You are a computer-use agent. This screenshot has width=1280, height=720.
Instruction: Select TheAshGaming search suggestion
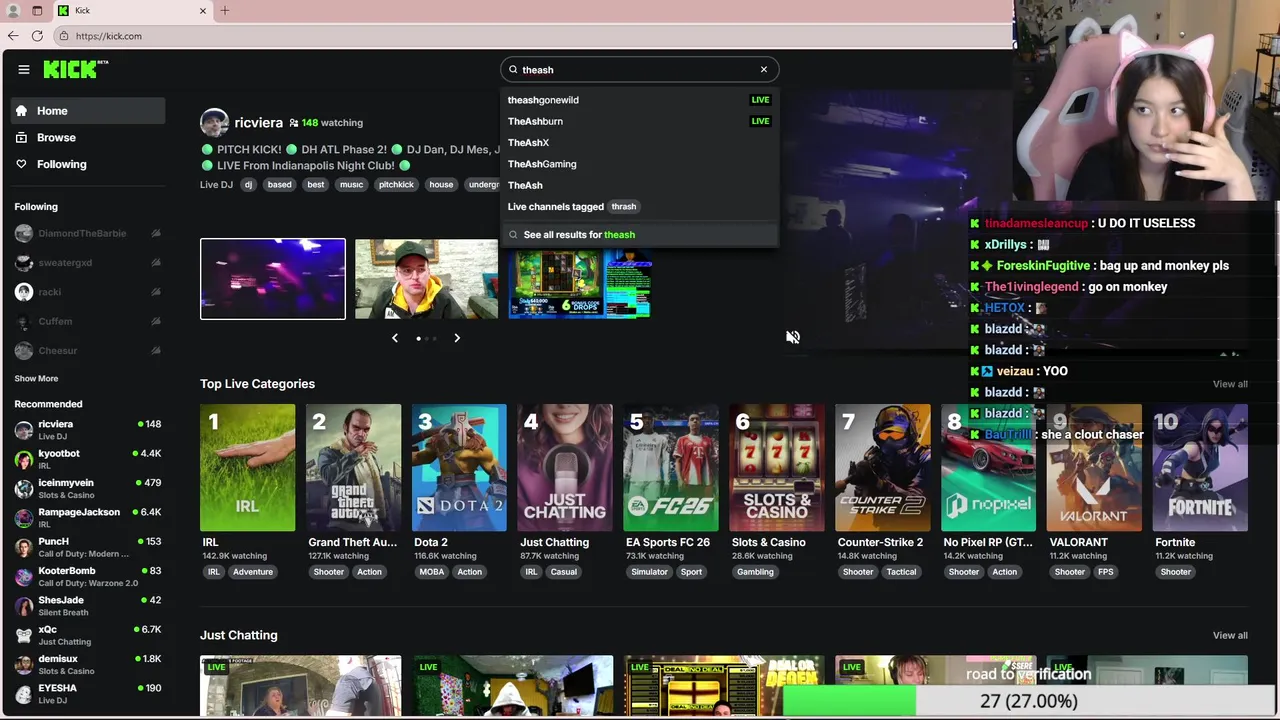639,164
